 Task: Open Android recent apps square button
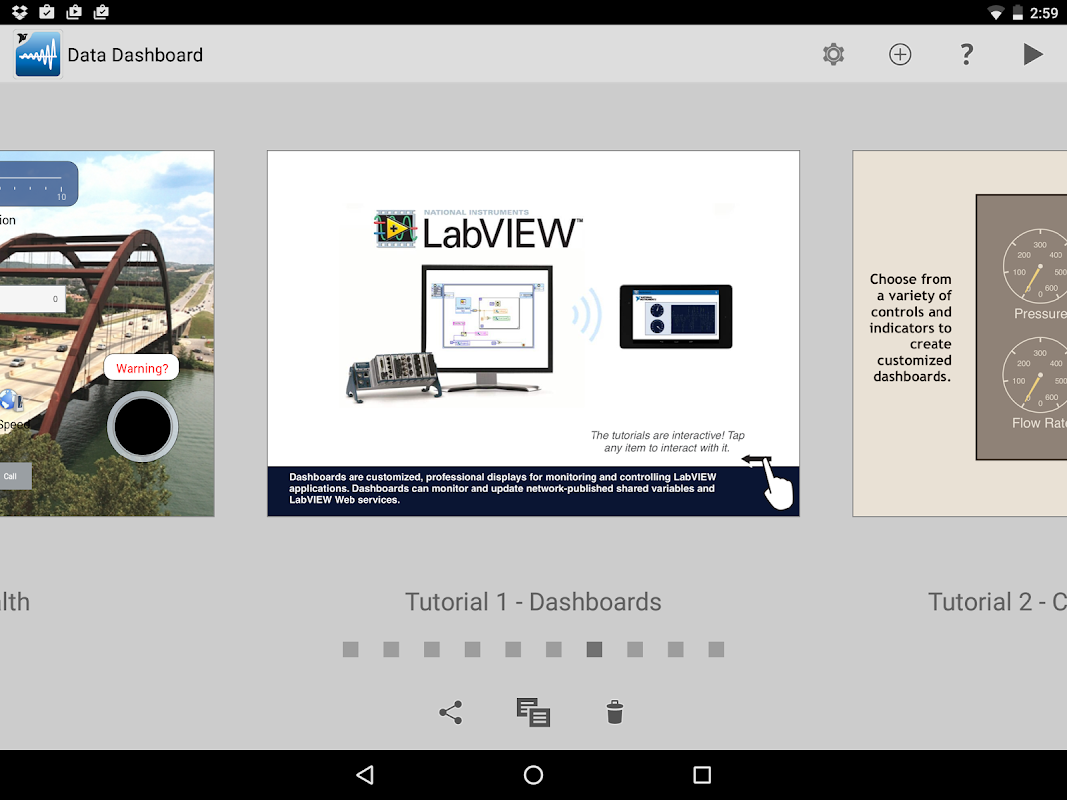[x=702, y=775]
